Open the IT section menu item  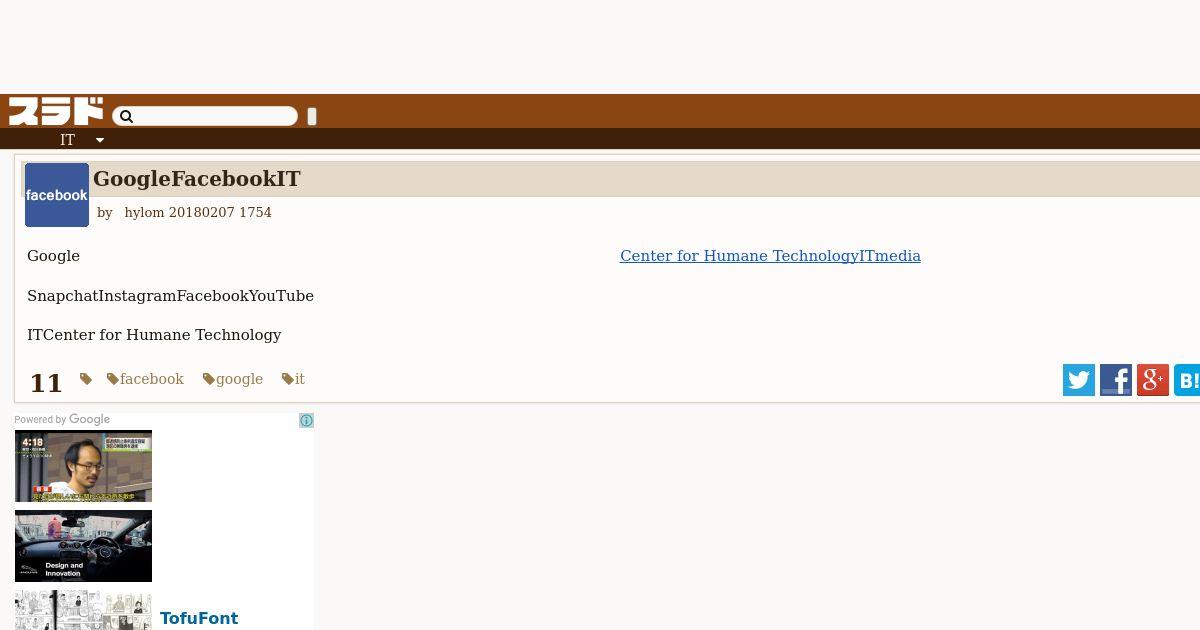[67, 140]
